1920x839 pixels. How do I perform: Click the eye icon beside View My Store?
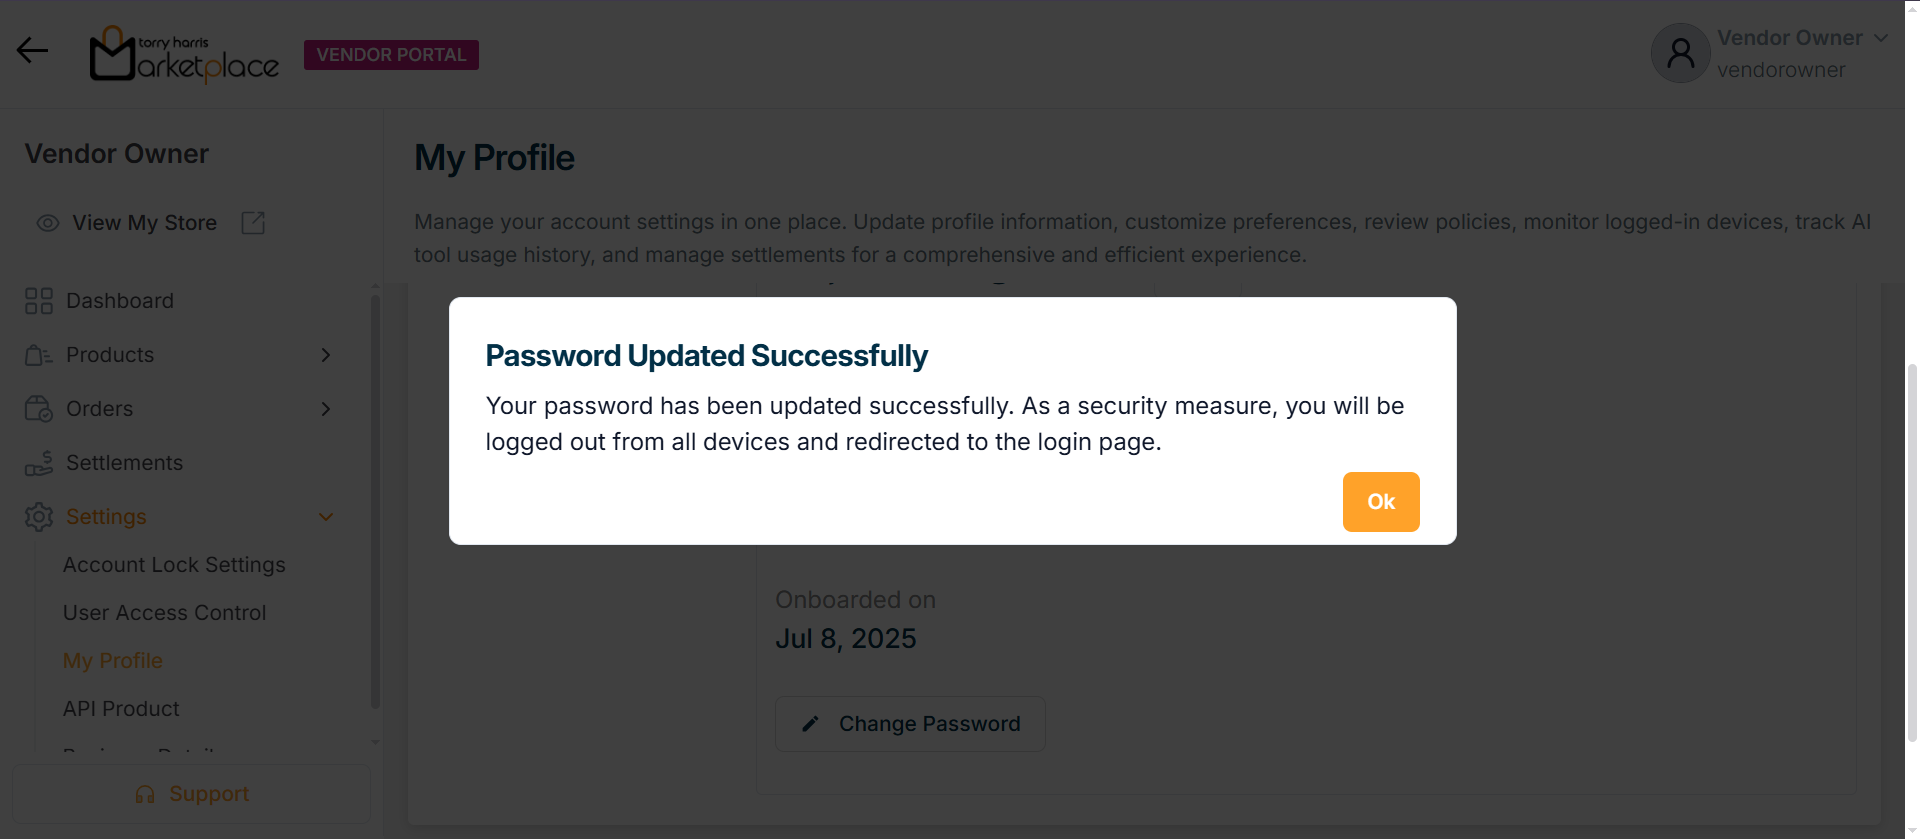tap(48, 223)
